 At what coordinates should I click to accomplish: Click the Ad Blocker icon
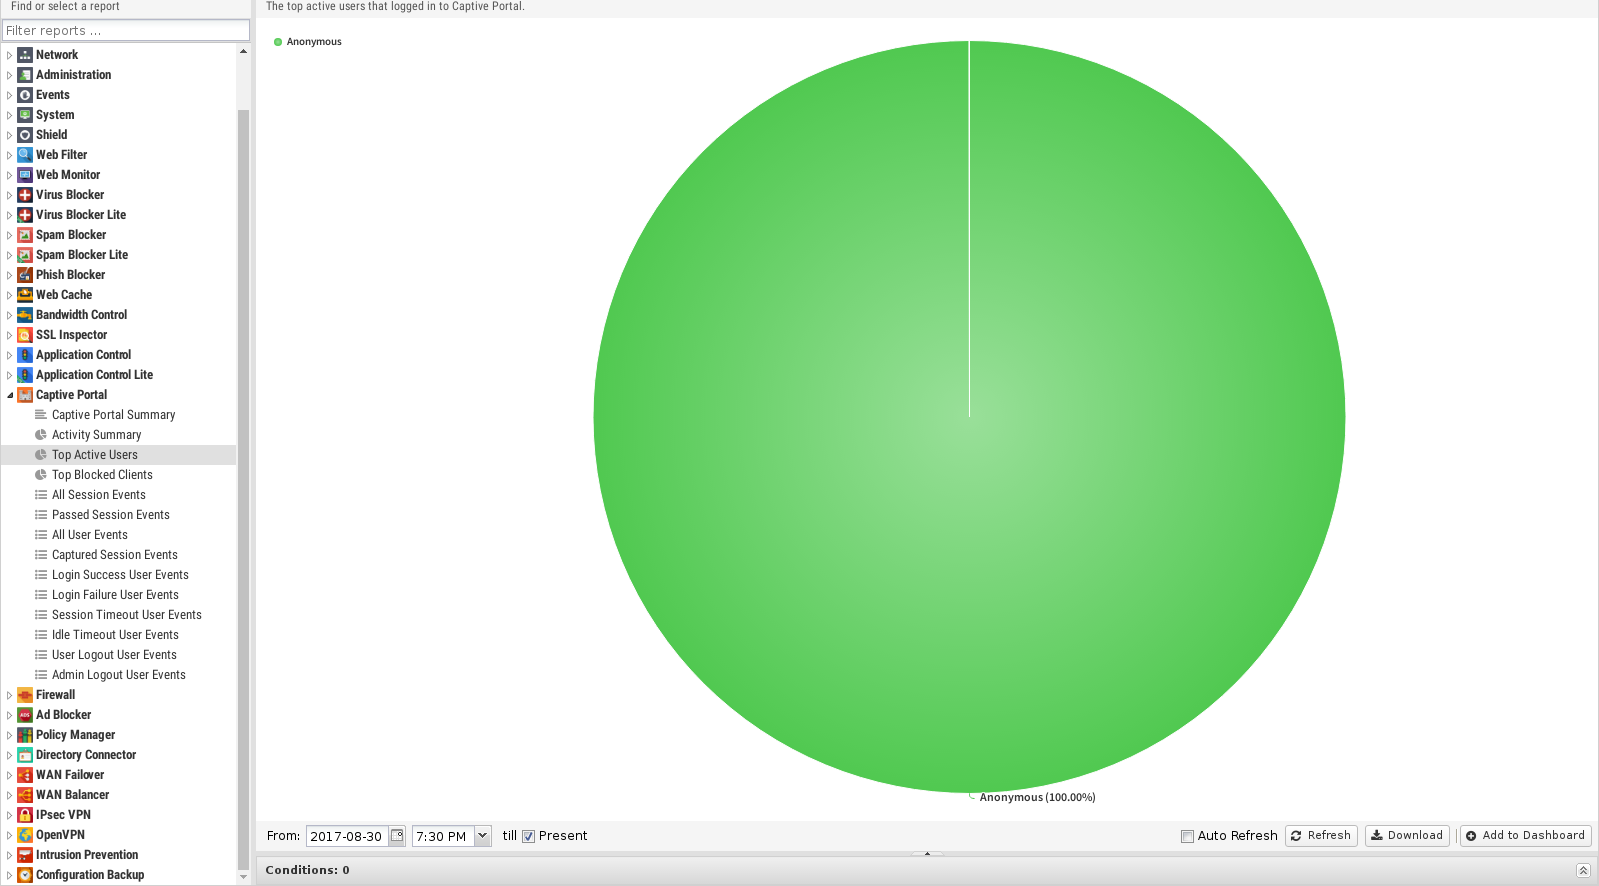[25, 715]
